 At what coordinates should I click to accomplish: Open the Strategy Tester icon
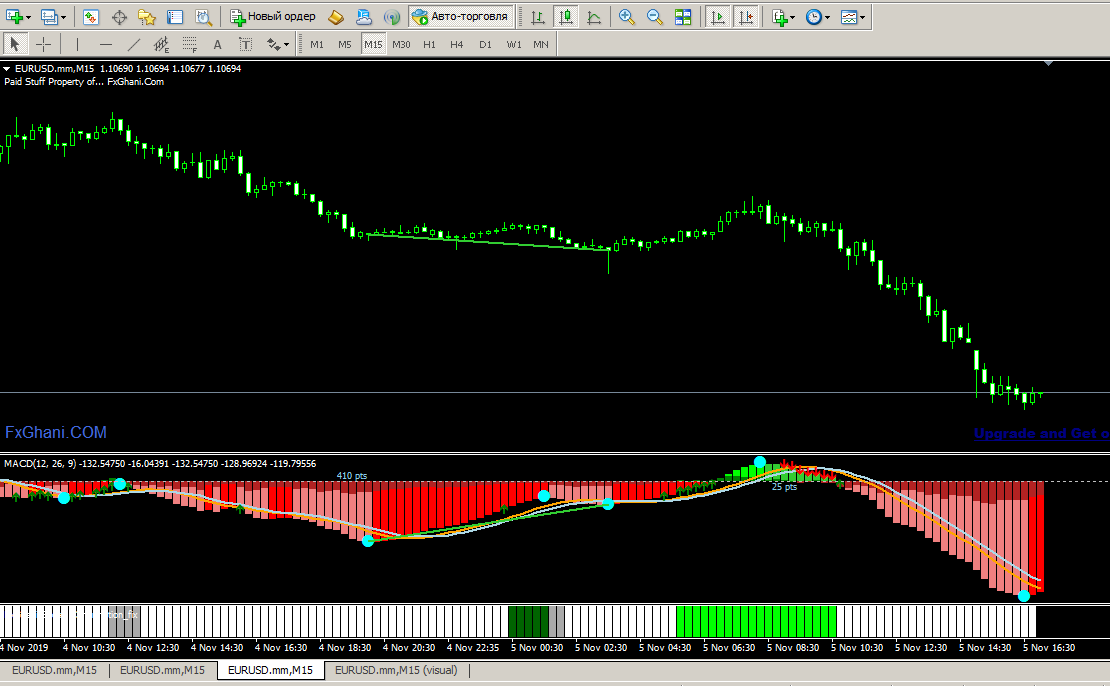point(203,17)
